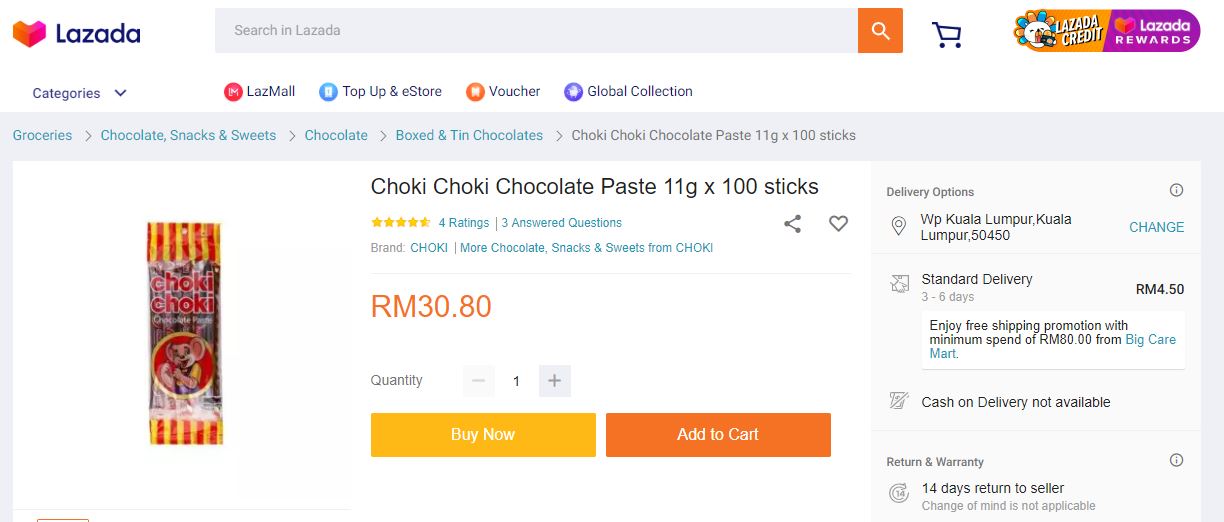This screenshot has width=1224, height=522.
Task: Click the Lazada logo
Action: coord(77,33)
